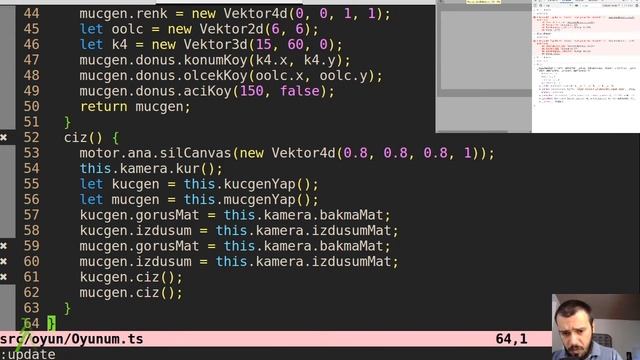The image size is (640, 360).
Task: Click the error sign beside line 52
Action: tap(4, 138)
